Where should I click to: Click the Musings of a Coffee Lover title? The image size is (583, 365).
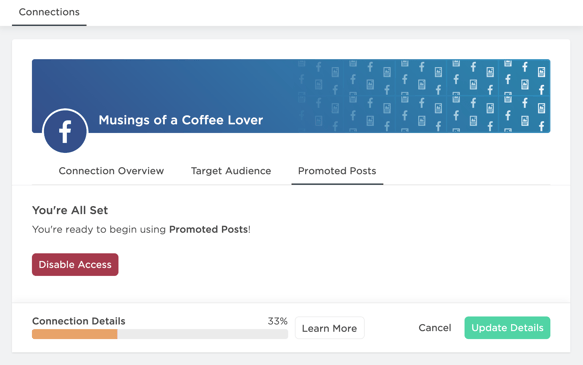pyautogui.click(x=181, y=120)
